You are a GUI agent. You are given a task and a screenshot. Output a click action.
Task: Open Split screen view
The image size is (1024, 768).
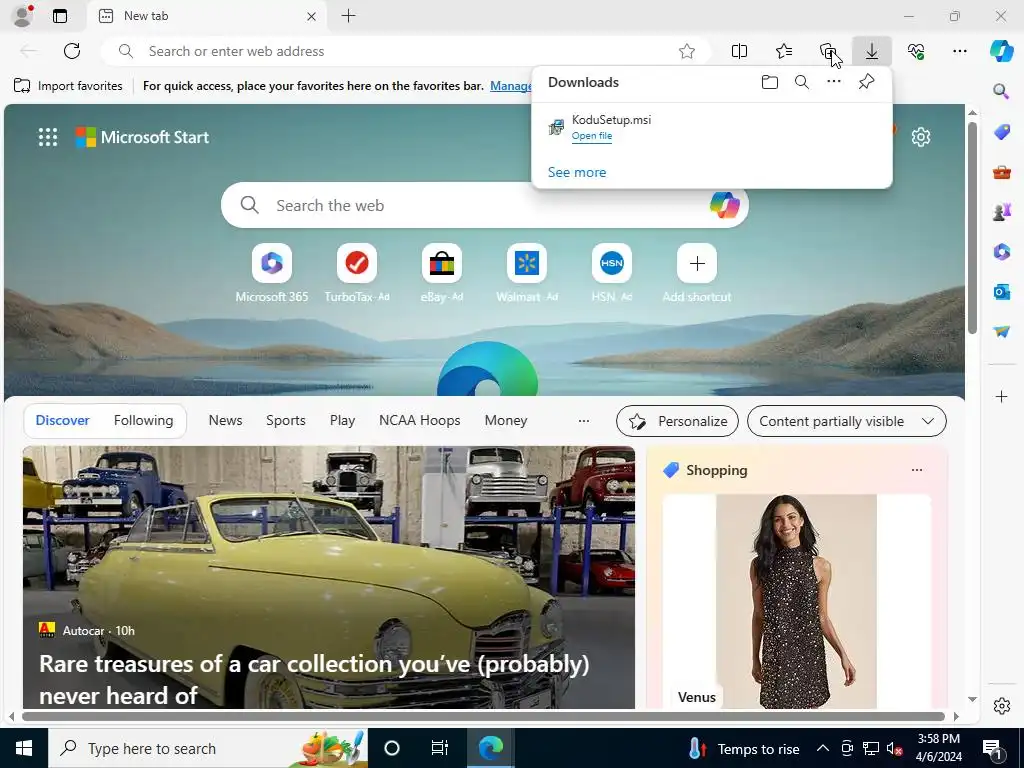pos(739,51)
